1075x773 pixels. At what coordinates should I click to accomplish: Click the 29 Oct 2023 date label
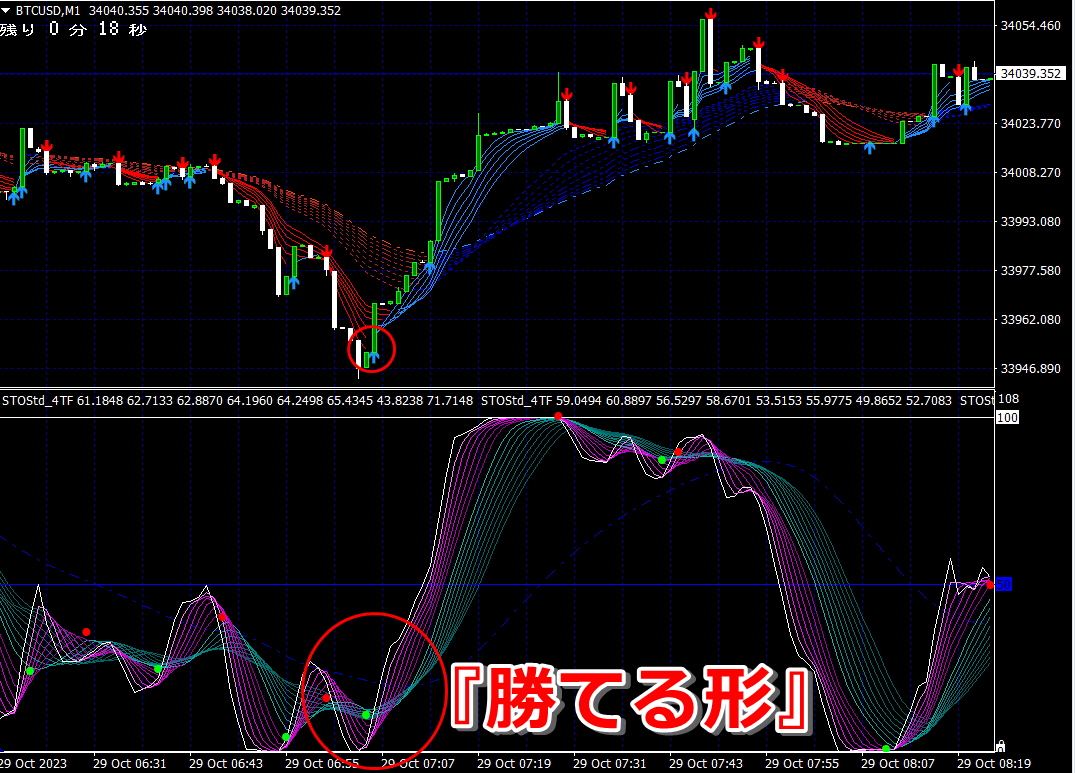coord(34,763)
